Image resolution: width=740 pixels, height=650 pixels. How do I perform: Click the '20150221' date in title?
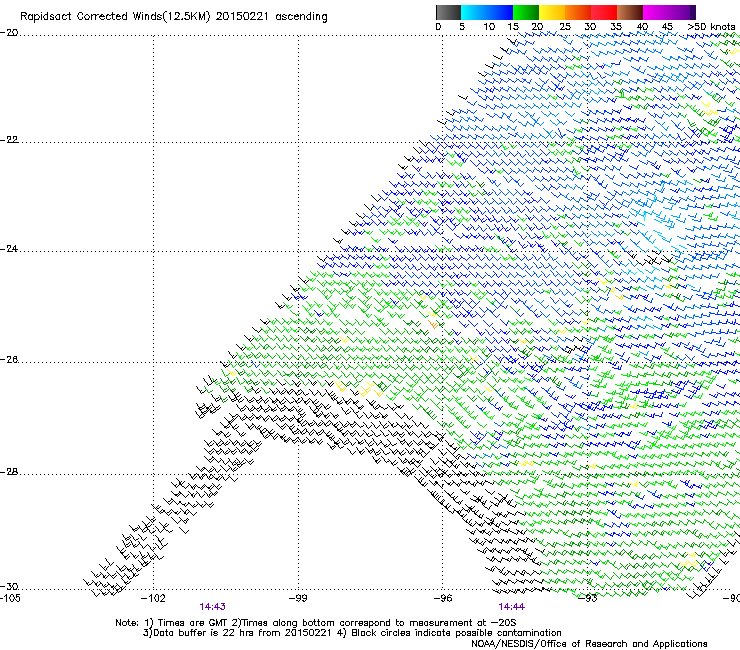point(242,17)
